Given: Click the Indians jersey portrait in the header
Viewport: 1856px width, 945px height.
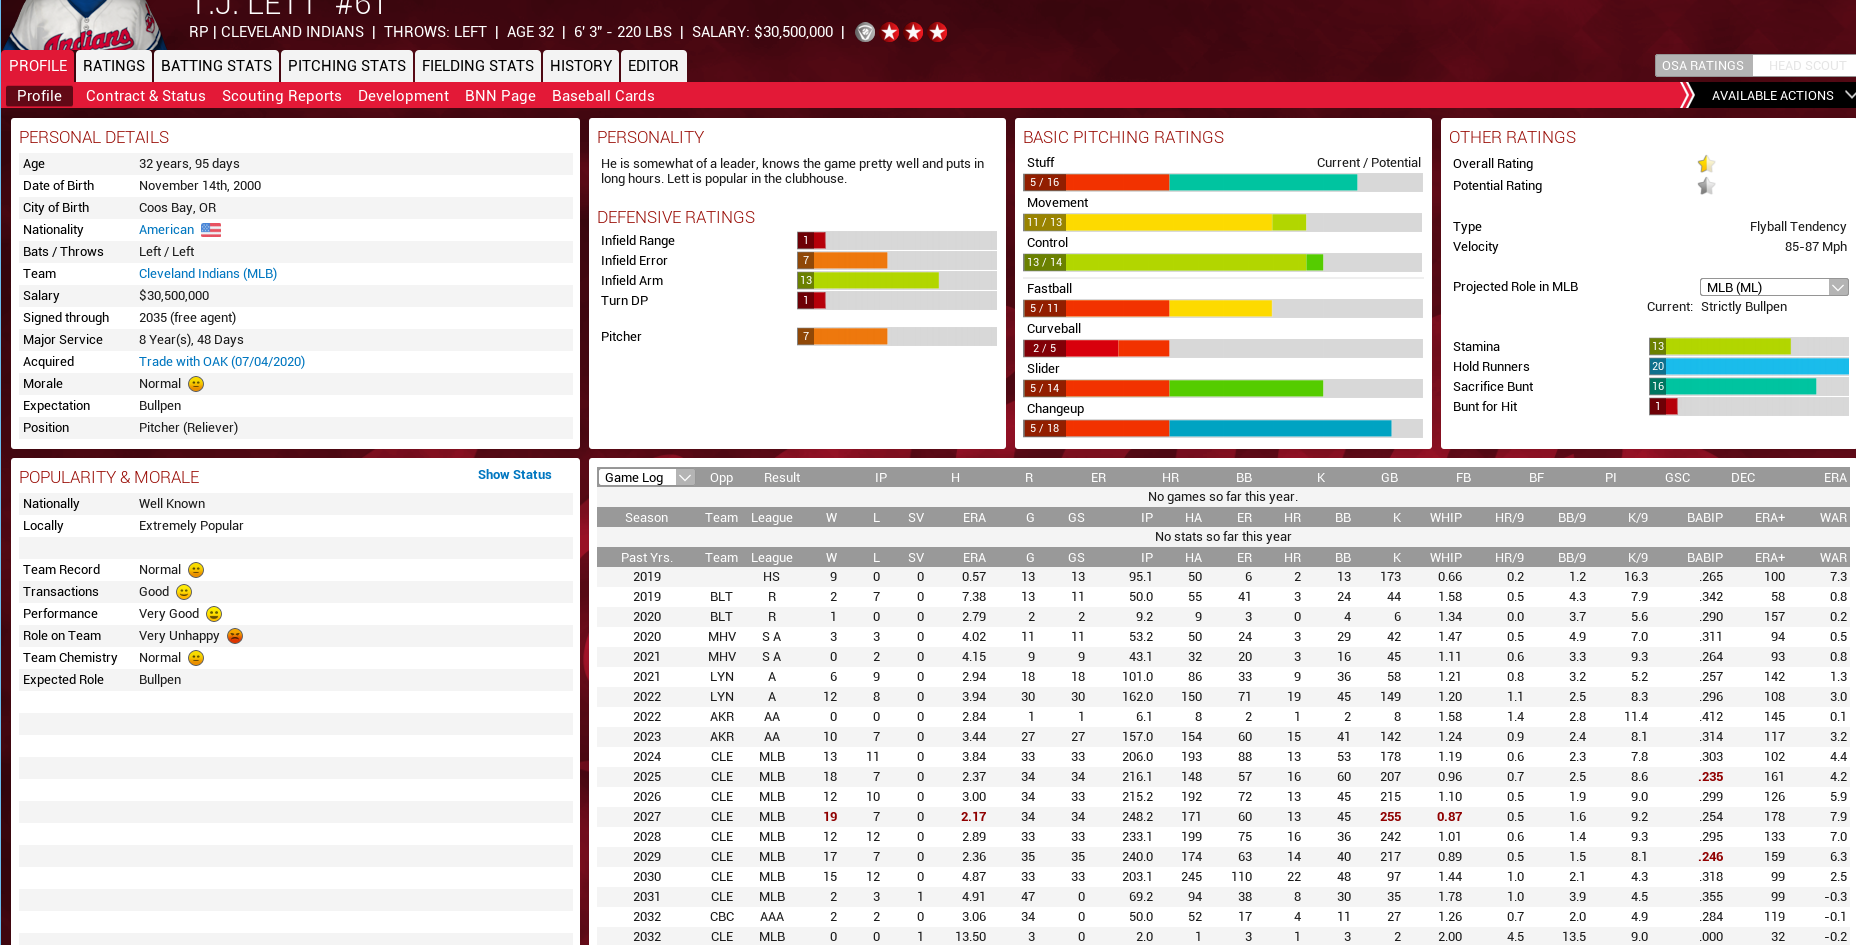Looking at the screenshot, I should tap(88, 25).
